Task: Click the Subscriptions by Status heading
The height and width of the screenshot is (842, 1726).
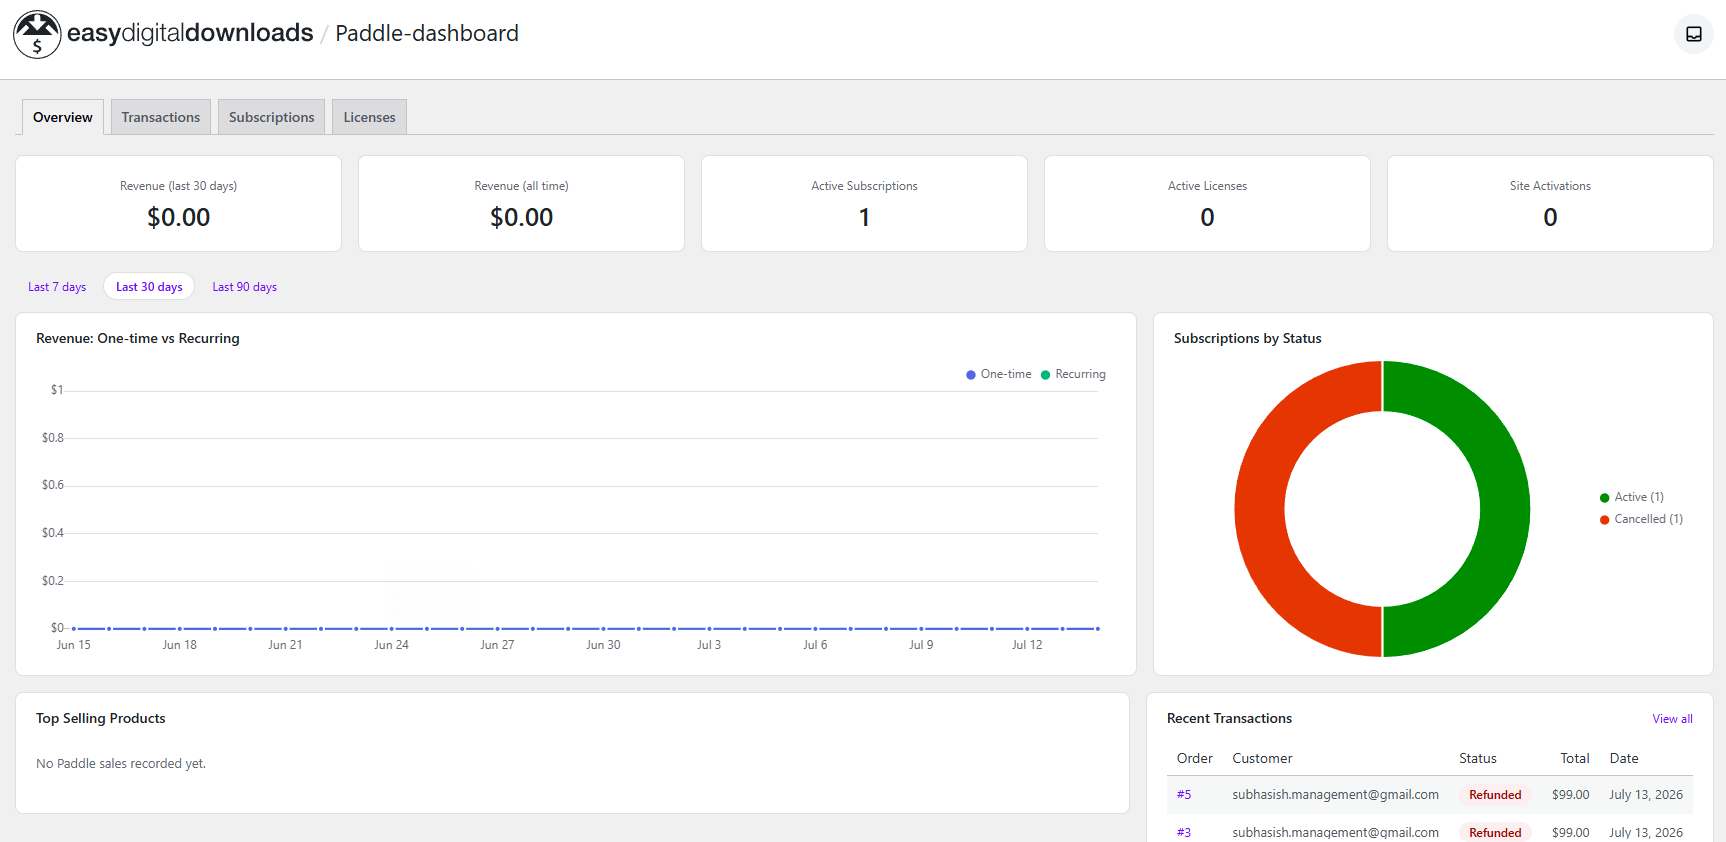Action: click(1247, 338)
